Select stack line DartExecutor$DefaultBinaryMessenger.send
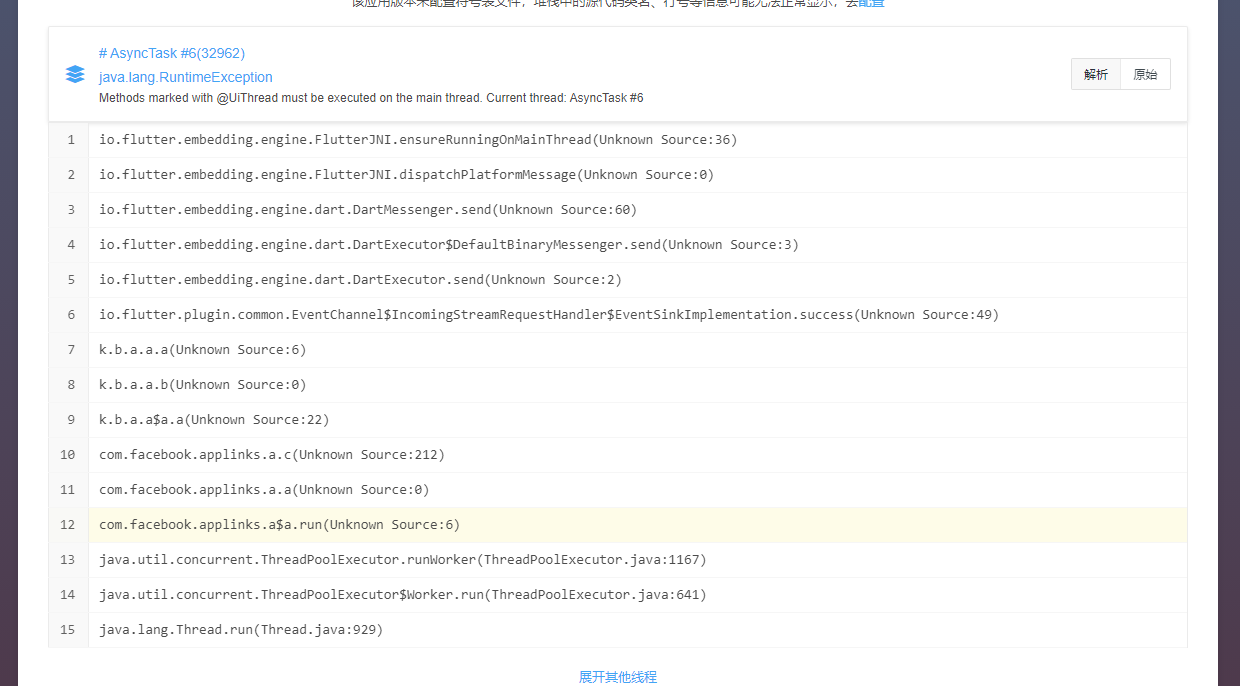1240x686 pixels. (638, 245)
